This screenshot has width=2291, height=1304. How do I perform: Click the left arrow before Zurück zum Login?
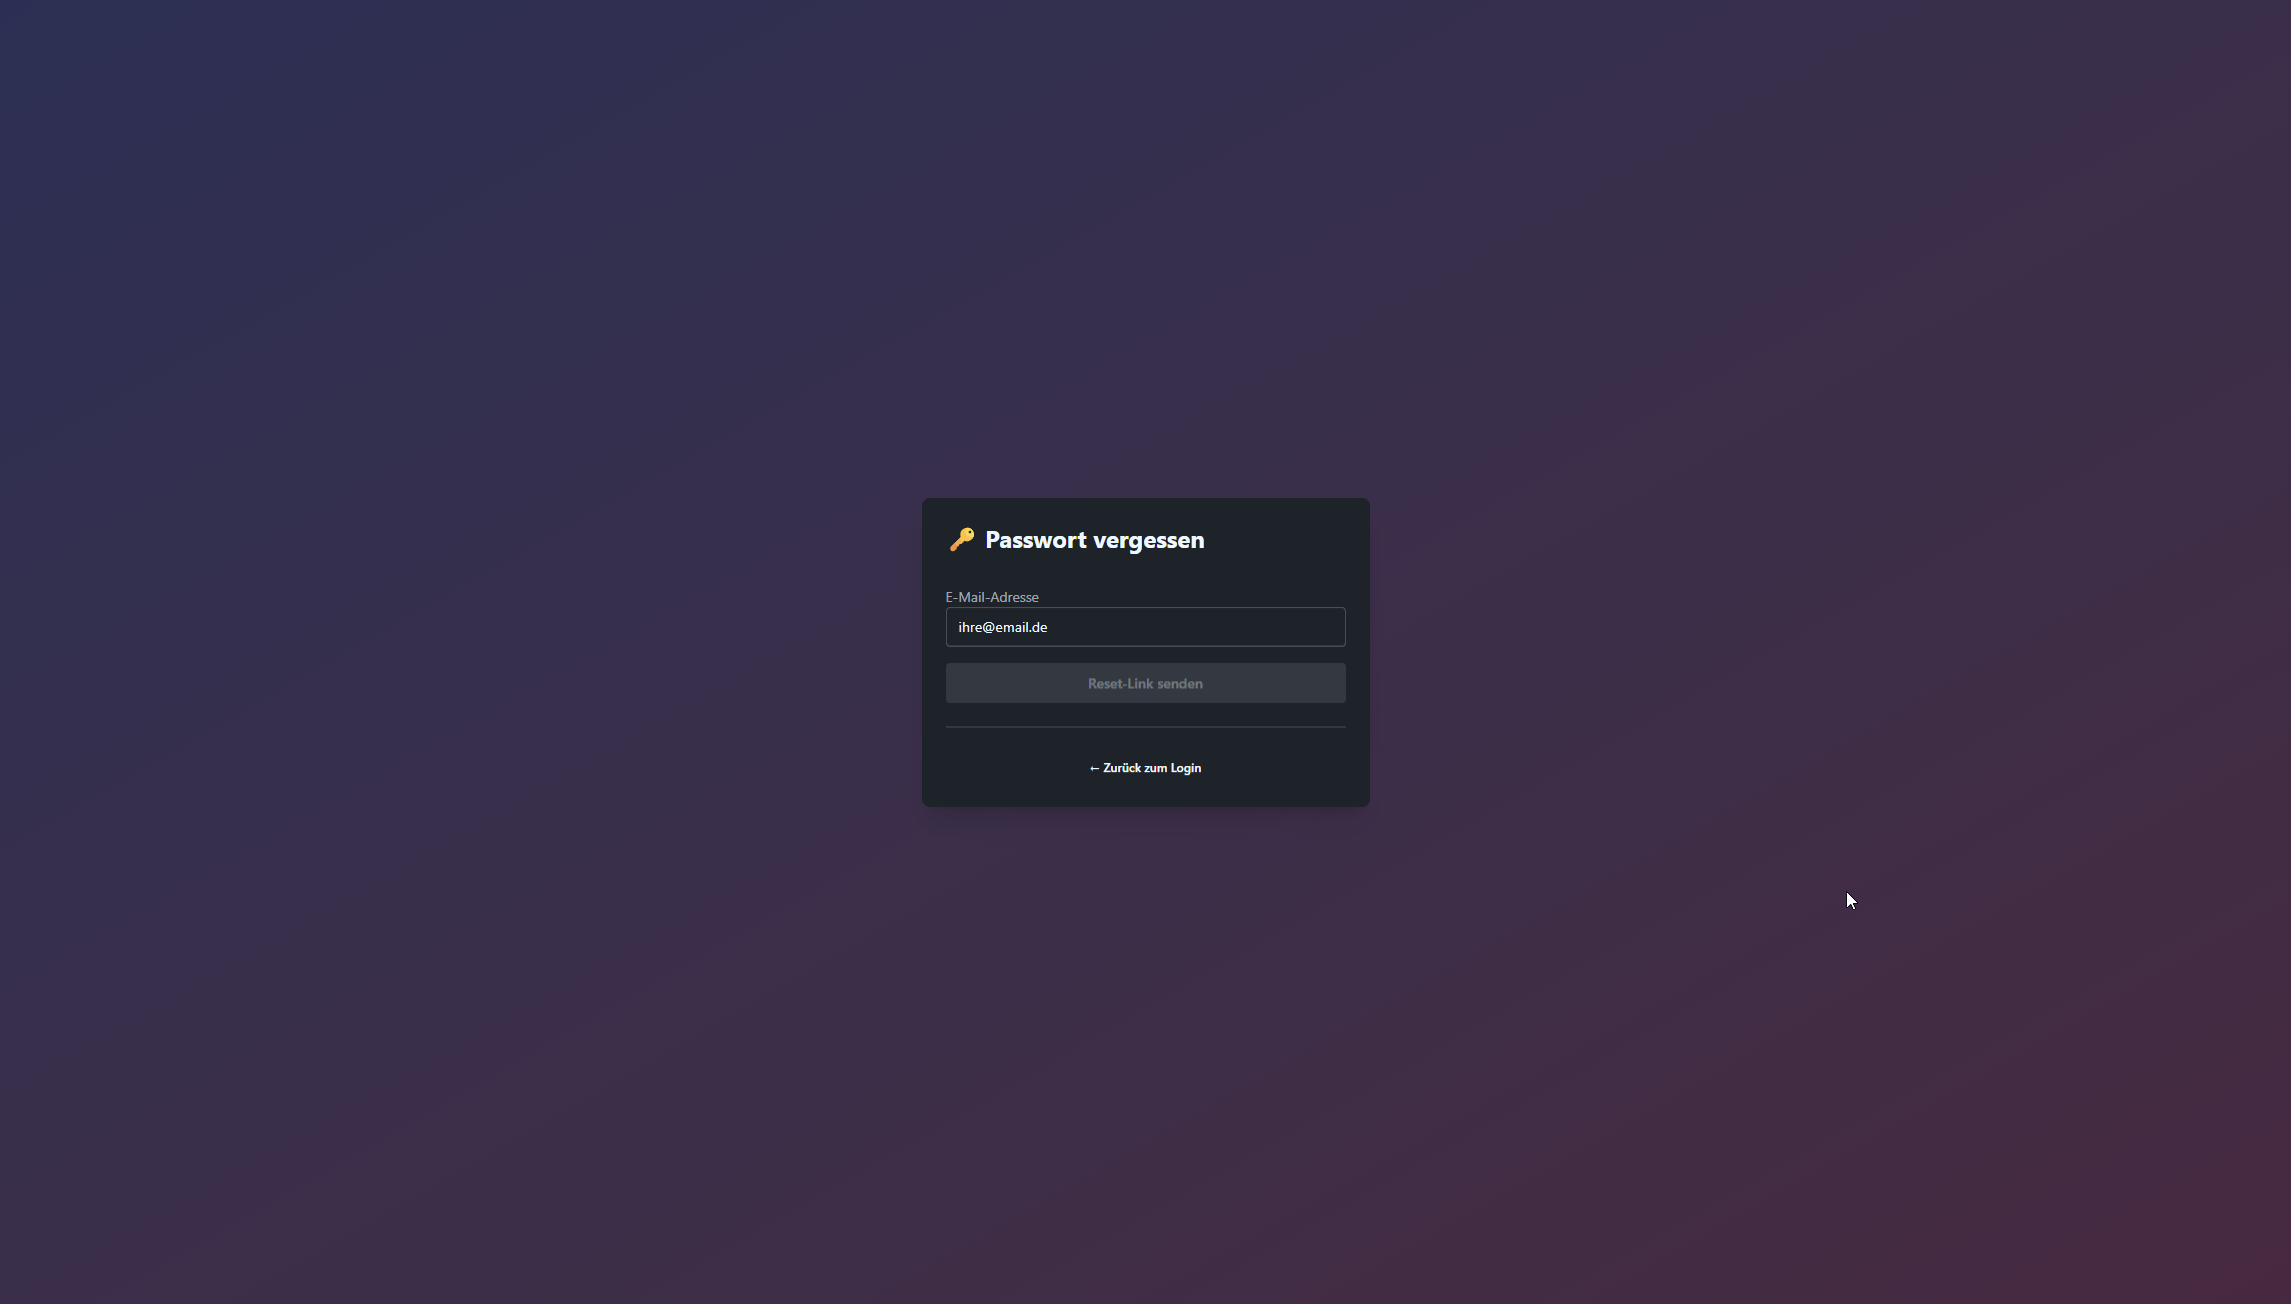[x=1094, y=768]
